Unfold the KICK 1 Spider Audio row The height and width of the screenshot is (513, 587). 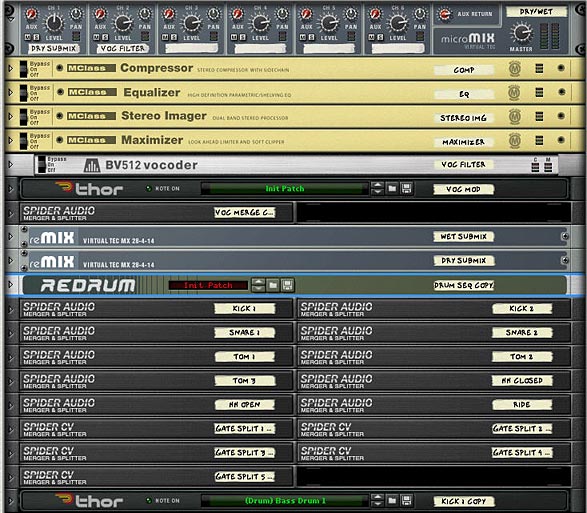pos(10,309)
